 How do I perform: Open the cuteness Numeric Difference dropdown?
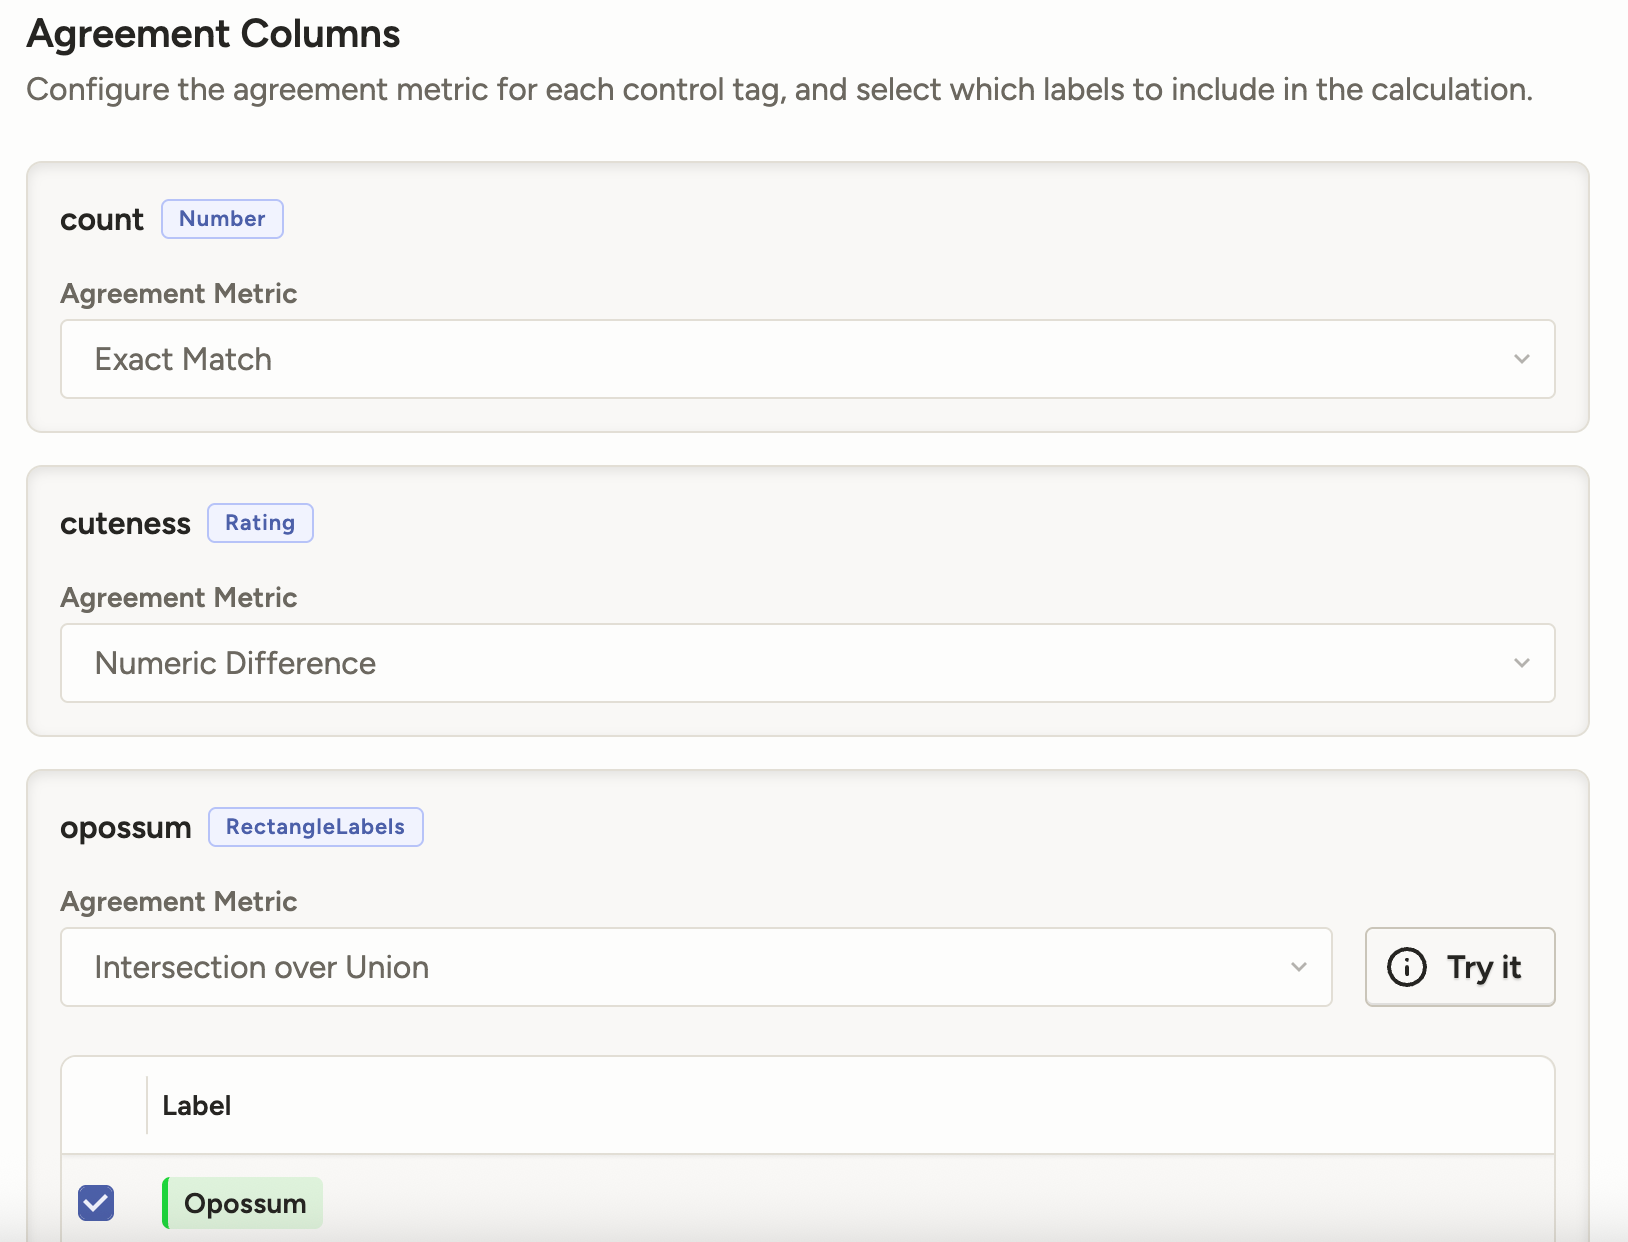coord(807,663)
